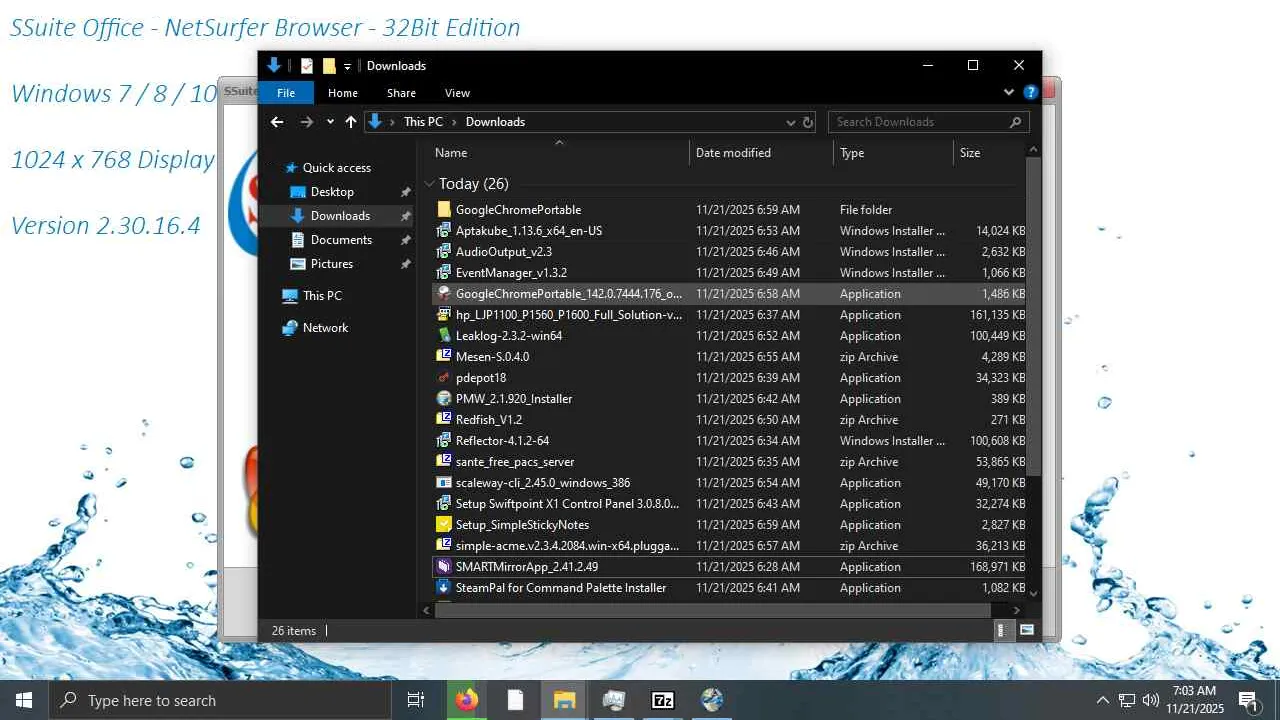The image size is (1280, 720).
Task: Click the GoogleChromePortable folder icon
Action: [x=444, y=210]
